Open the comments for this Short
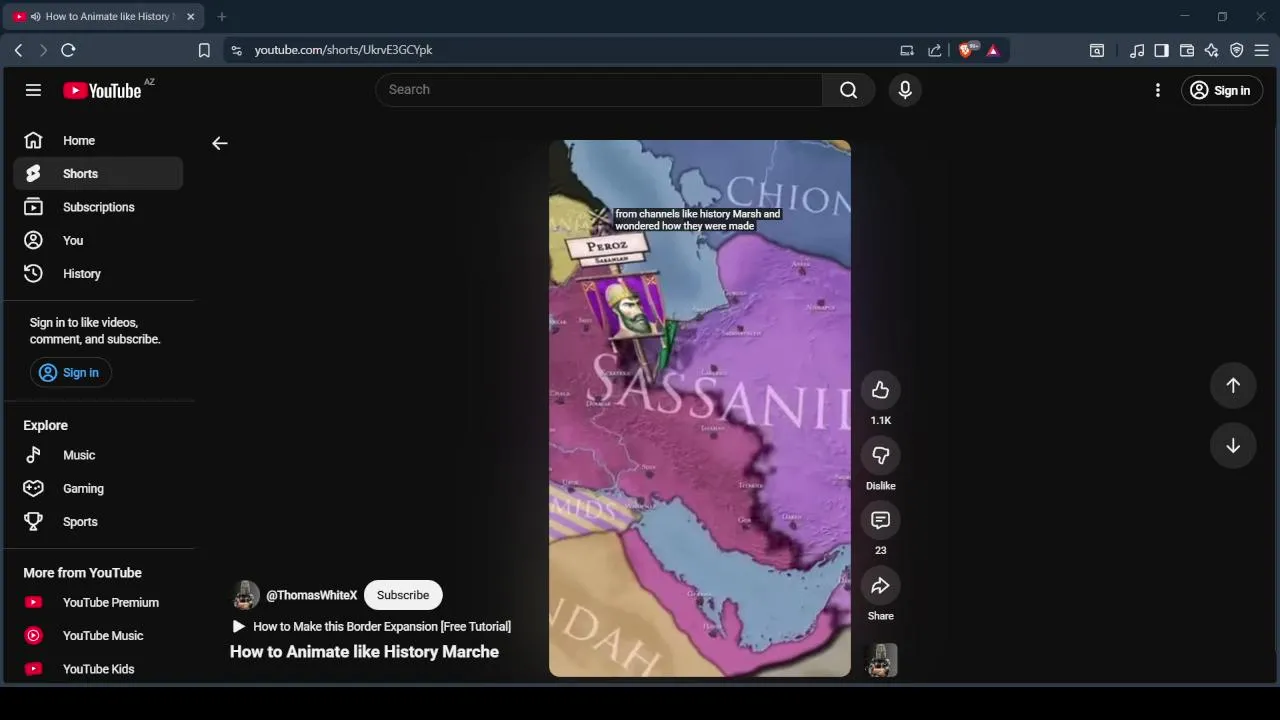This screenshot has height=720, width=1280. coord(881,520)
